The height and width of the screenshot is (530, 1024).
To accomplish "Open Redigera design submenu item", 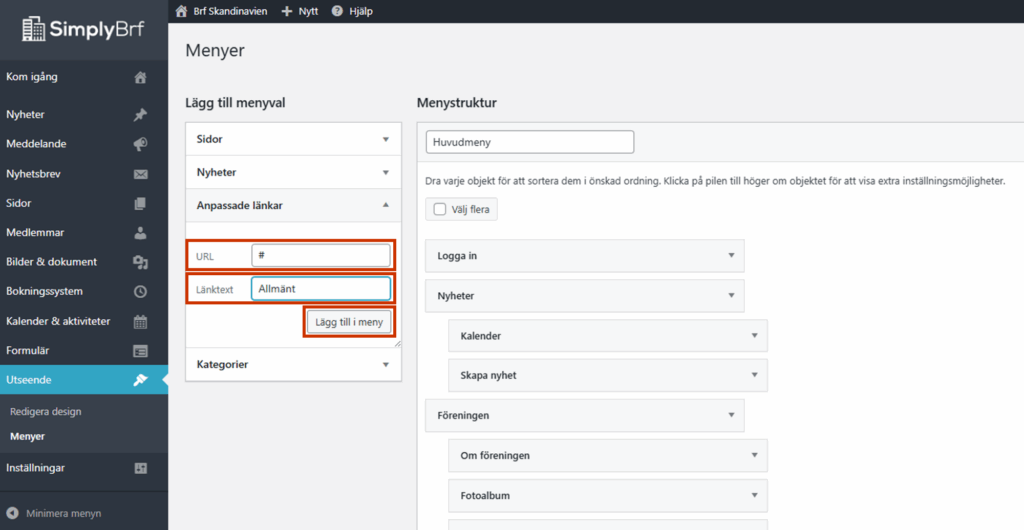I will coord(46,411).
